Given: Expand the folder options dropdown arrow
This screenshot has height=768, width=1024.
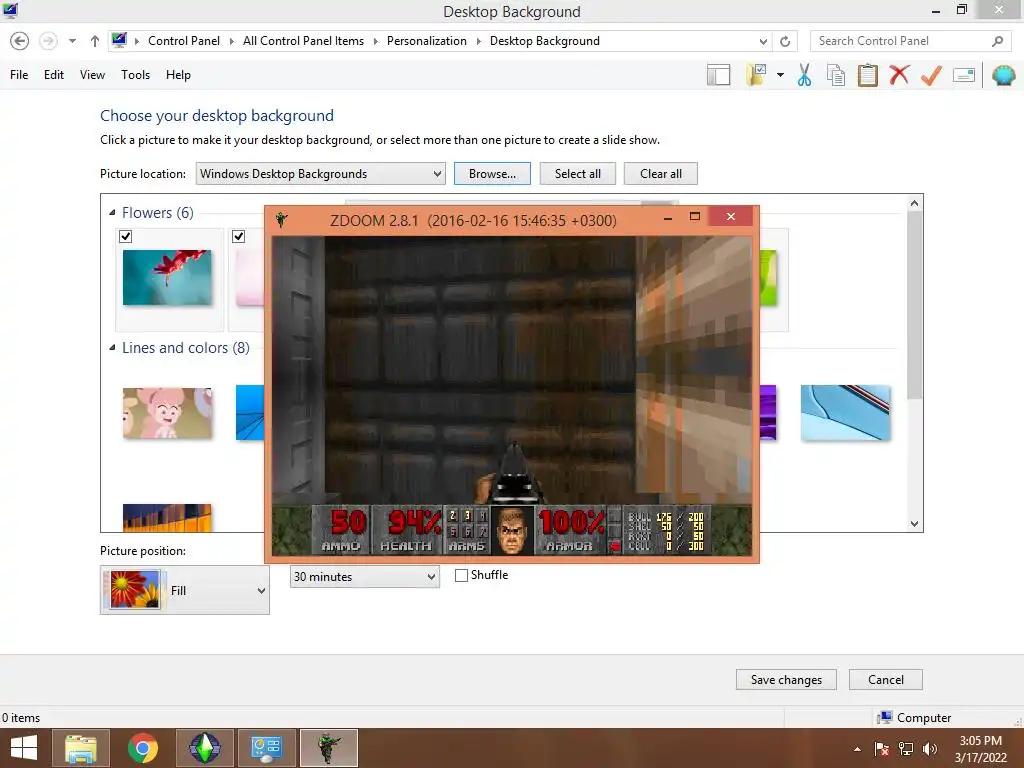Looking at the screenshot, I should (x=780, y=75).
